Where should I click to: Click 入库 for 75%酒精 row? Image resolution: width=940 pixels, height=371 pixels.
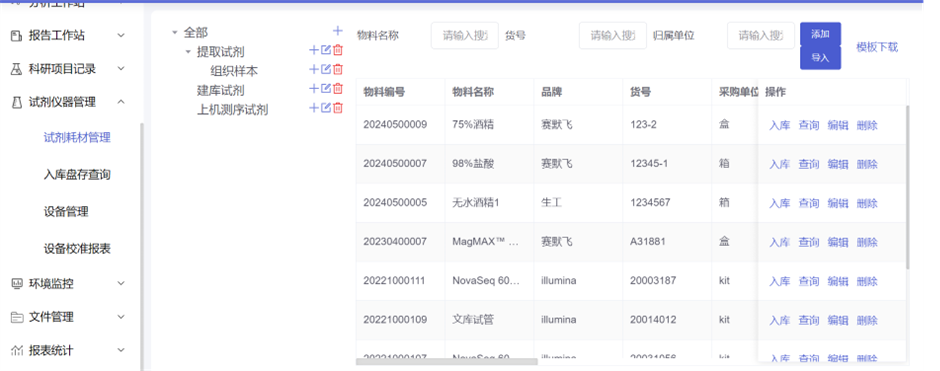pos(779,125)
